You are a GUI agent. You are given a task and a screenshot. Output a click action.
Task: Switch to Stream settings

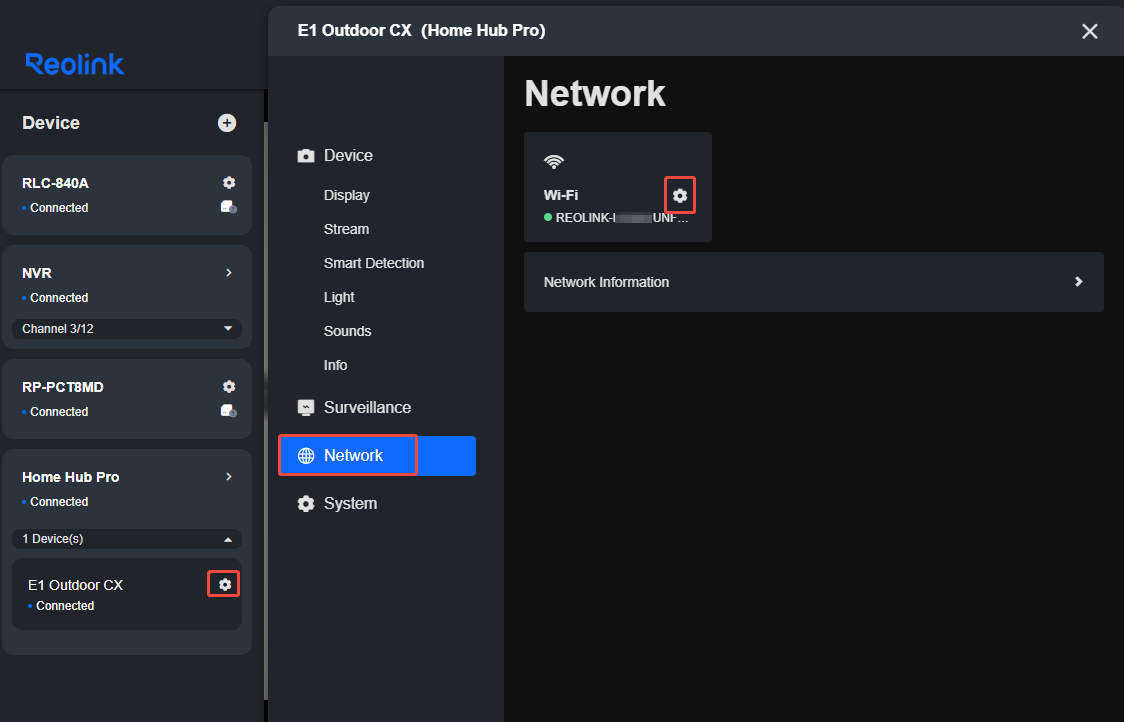(x=346, y=228)
